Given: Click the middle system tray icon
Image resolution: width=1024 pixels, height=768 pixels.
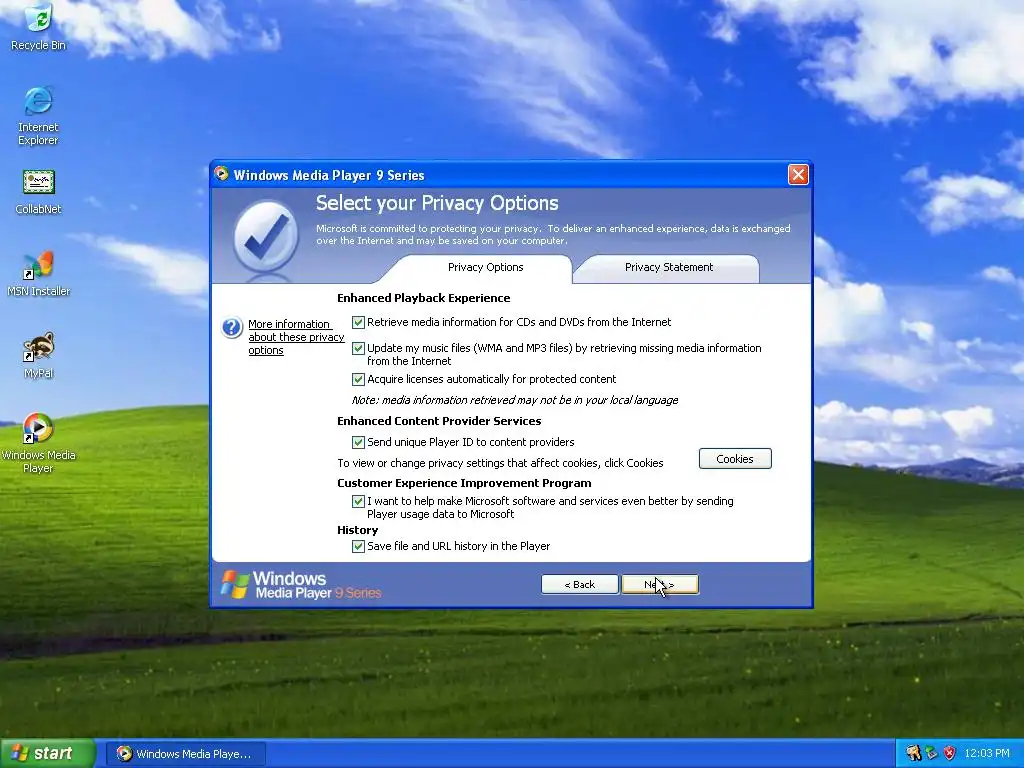Looking at the screenshot, I should click(x=931, y=753).
